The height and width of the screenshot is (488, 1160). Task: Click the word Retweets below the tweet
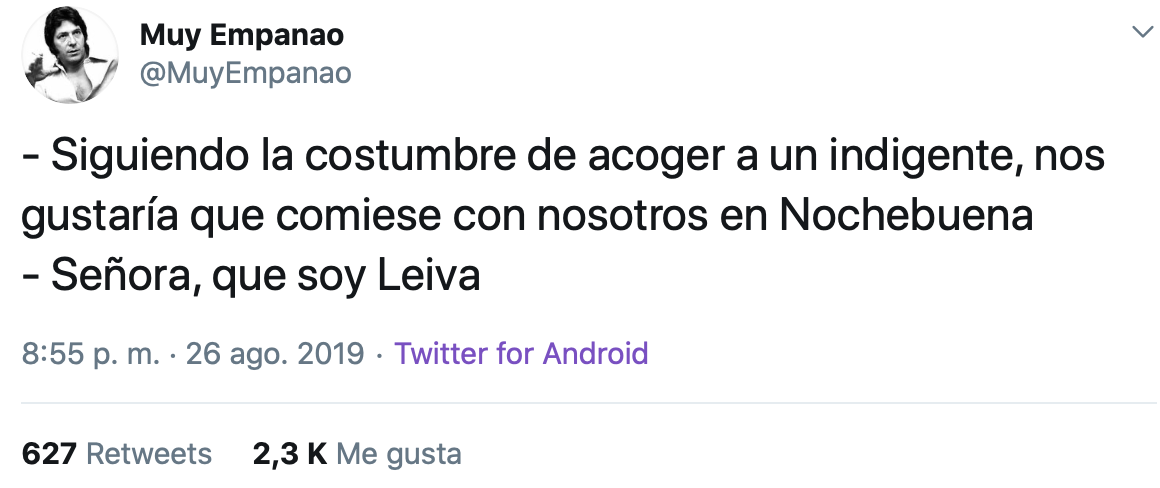pyautogui.click(x=149, y=453)
